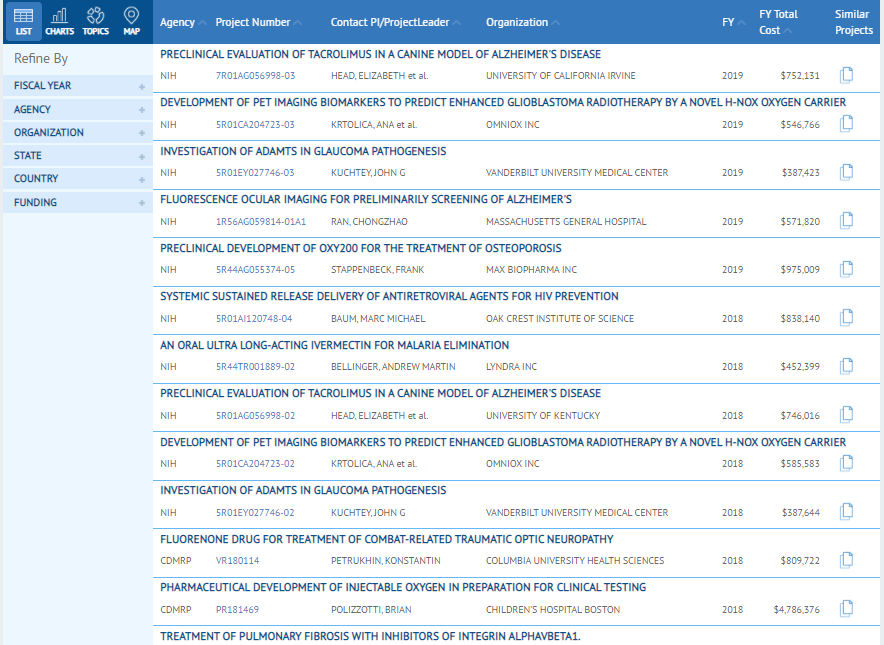This screenshot has width=884, height=645.
Task: Show similar projects for 1R56AG059814-01A1
Action: point(846,221)
